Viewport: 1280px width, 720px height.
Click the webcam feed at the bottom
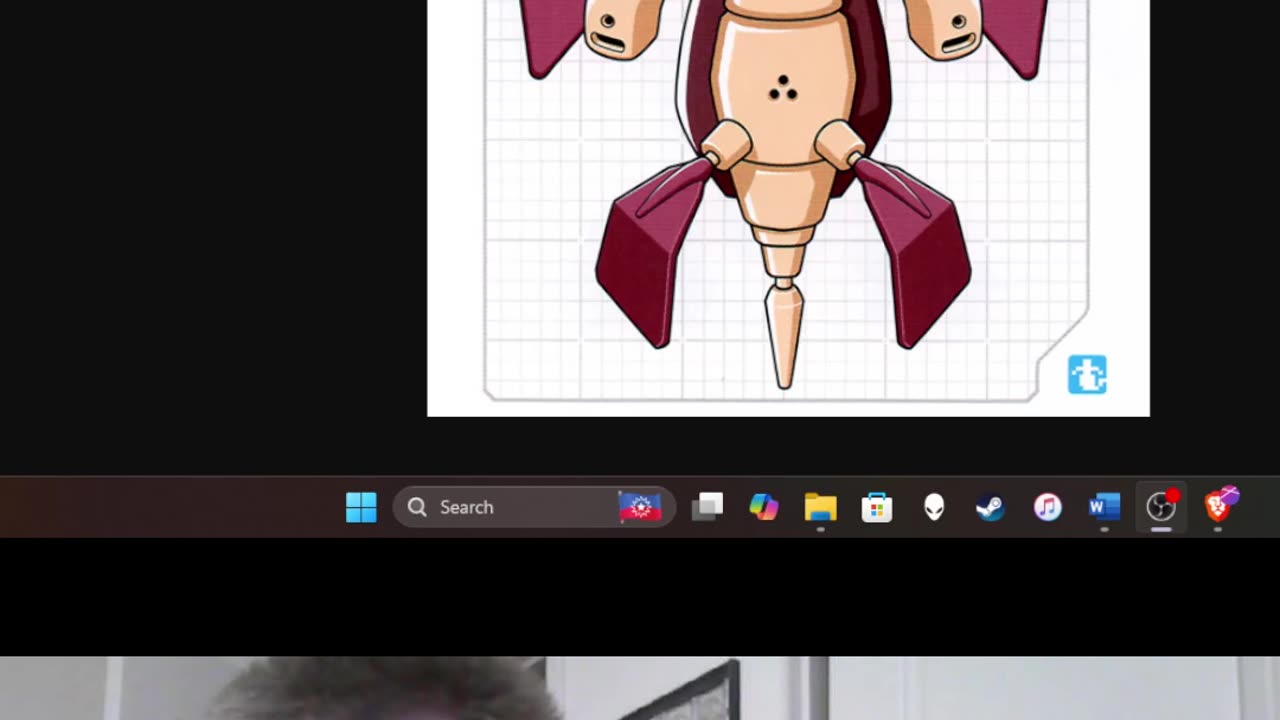tap(640, 688)
